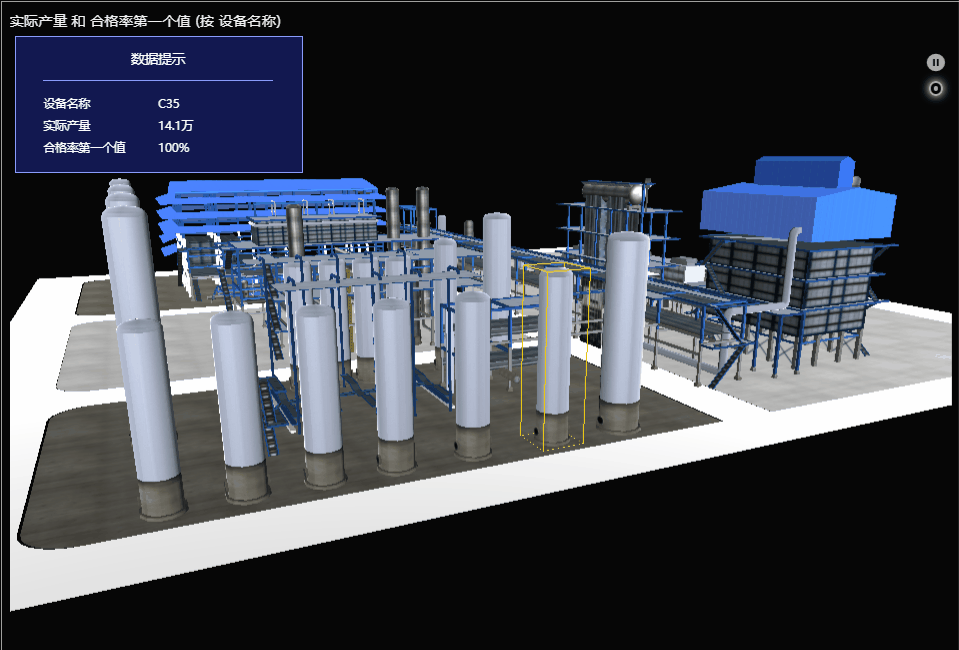
Task: Click the 实际产量 label in tooltip
Action: click(67, 125)
